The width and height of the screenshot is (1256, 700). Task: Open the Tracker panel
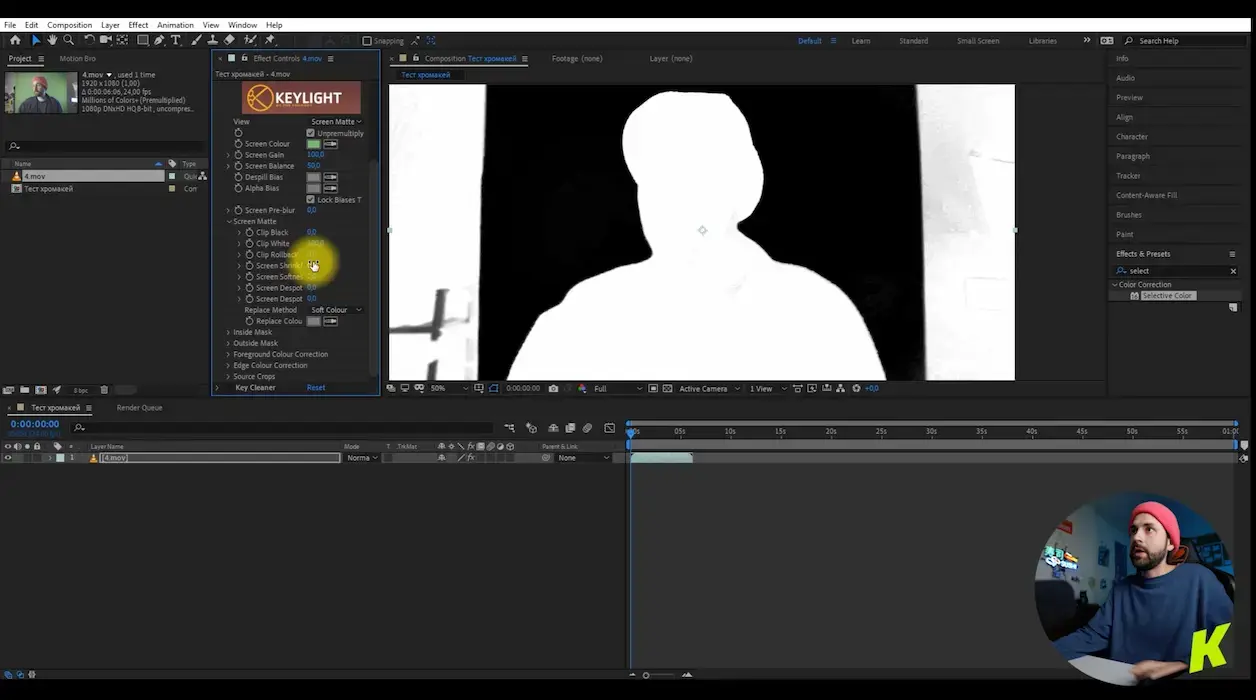click(1128, 176)
